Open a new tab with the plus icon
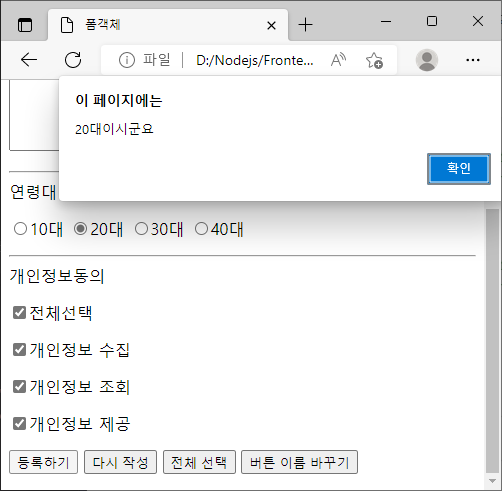Image resolution: width=502 pixels, height=491 pixels. (305, 25)
